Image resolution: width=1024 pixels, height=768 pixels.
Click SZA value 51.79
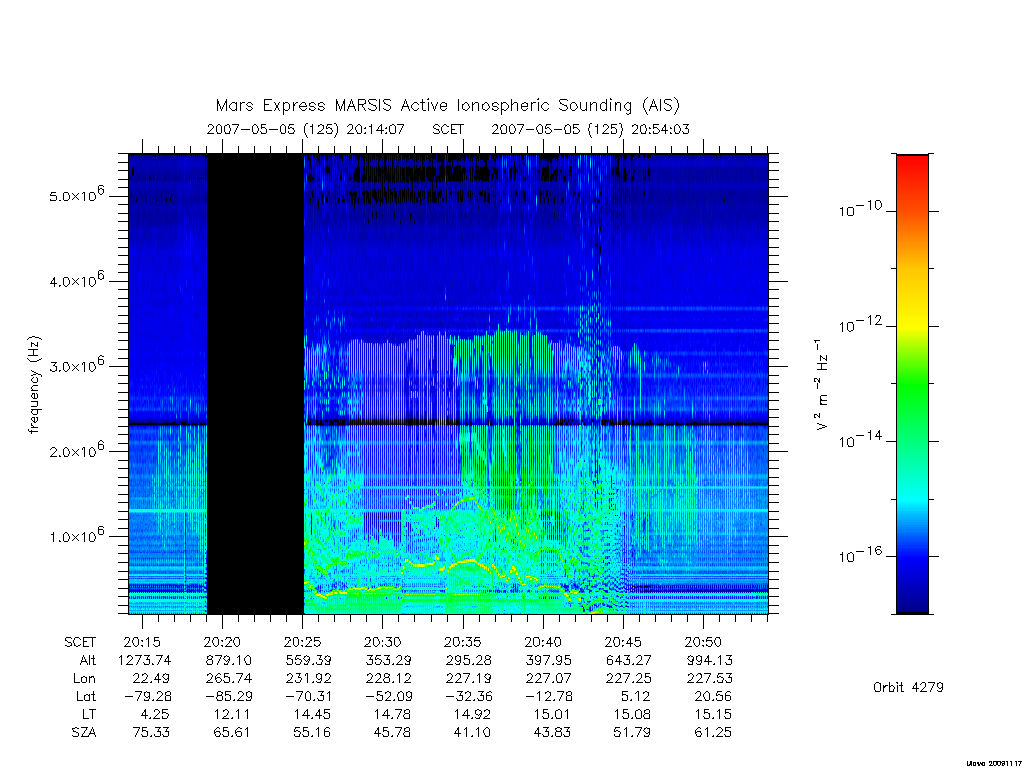(632, 732)
